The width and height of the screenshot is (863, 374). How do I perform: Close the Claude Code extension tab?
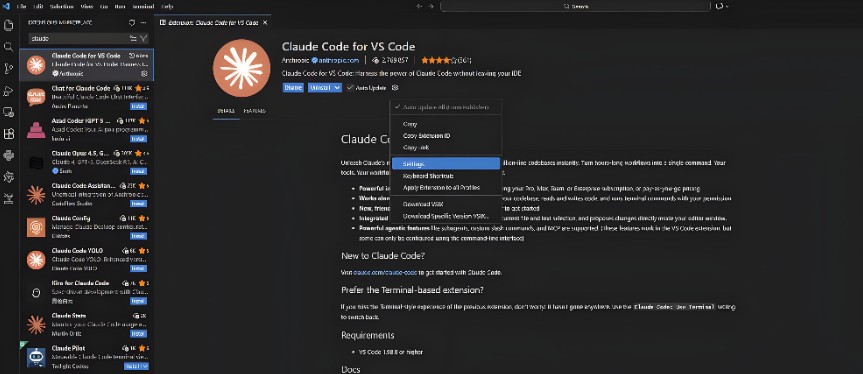[265, 23]
